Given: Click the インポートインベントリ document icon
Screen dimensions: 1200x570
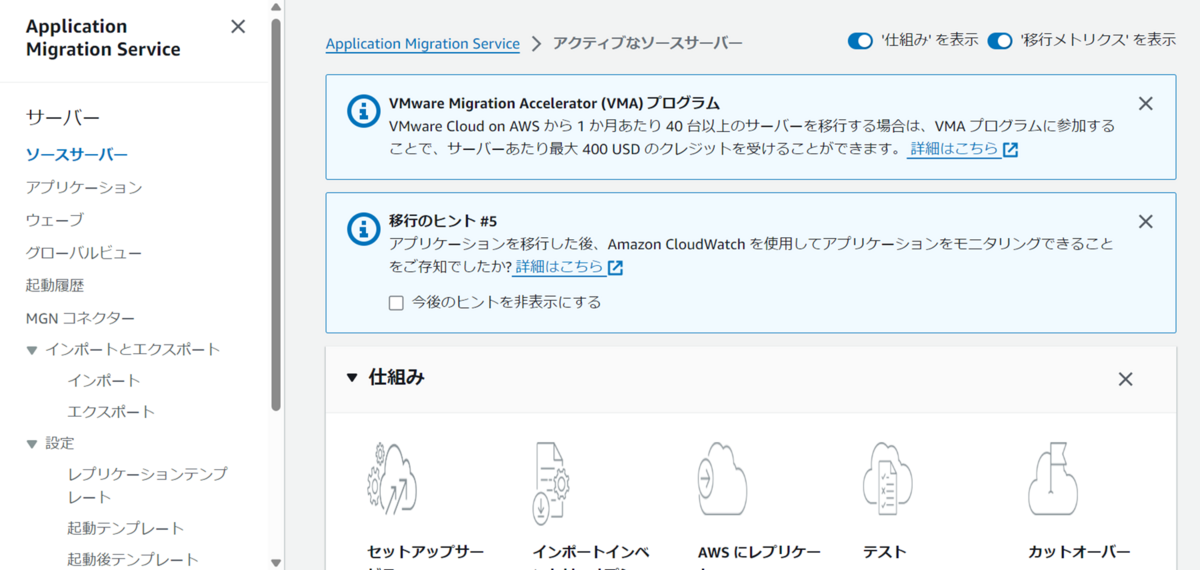Looking at the screenshot, I should [552, 482].
